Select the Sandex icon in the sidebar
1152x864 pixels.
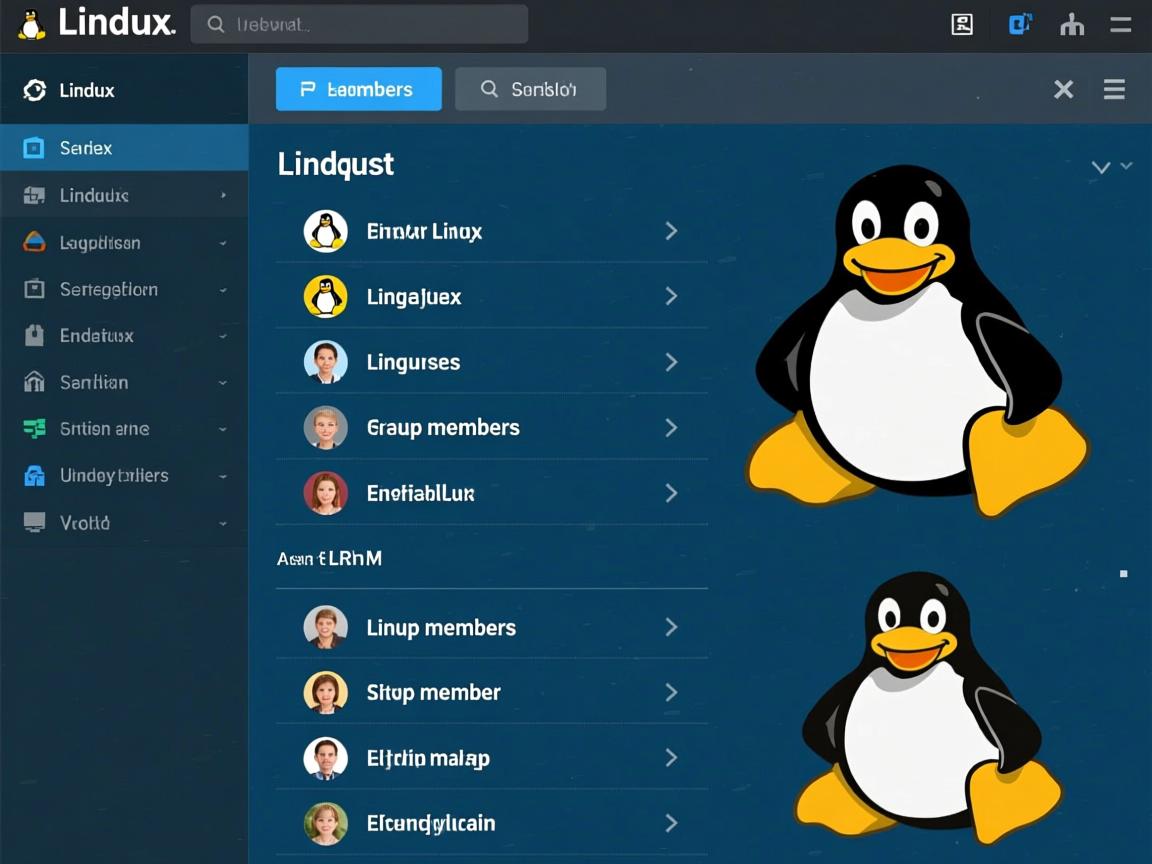[32, 146]
